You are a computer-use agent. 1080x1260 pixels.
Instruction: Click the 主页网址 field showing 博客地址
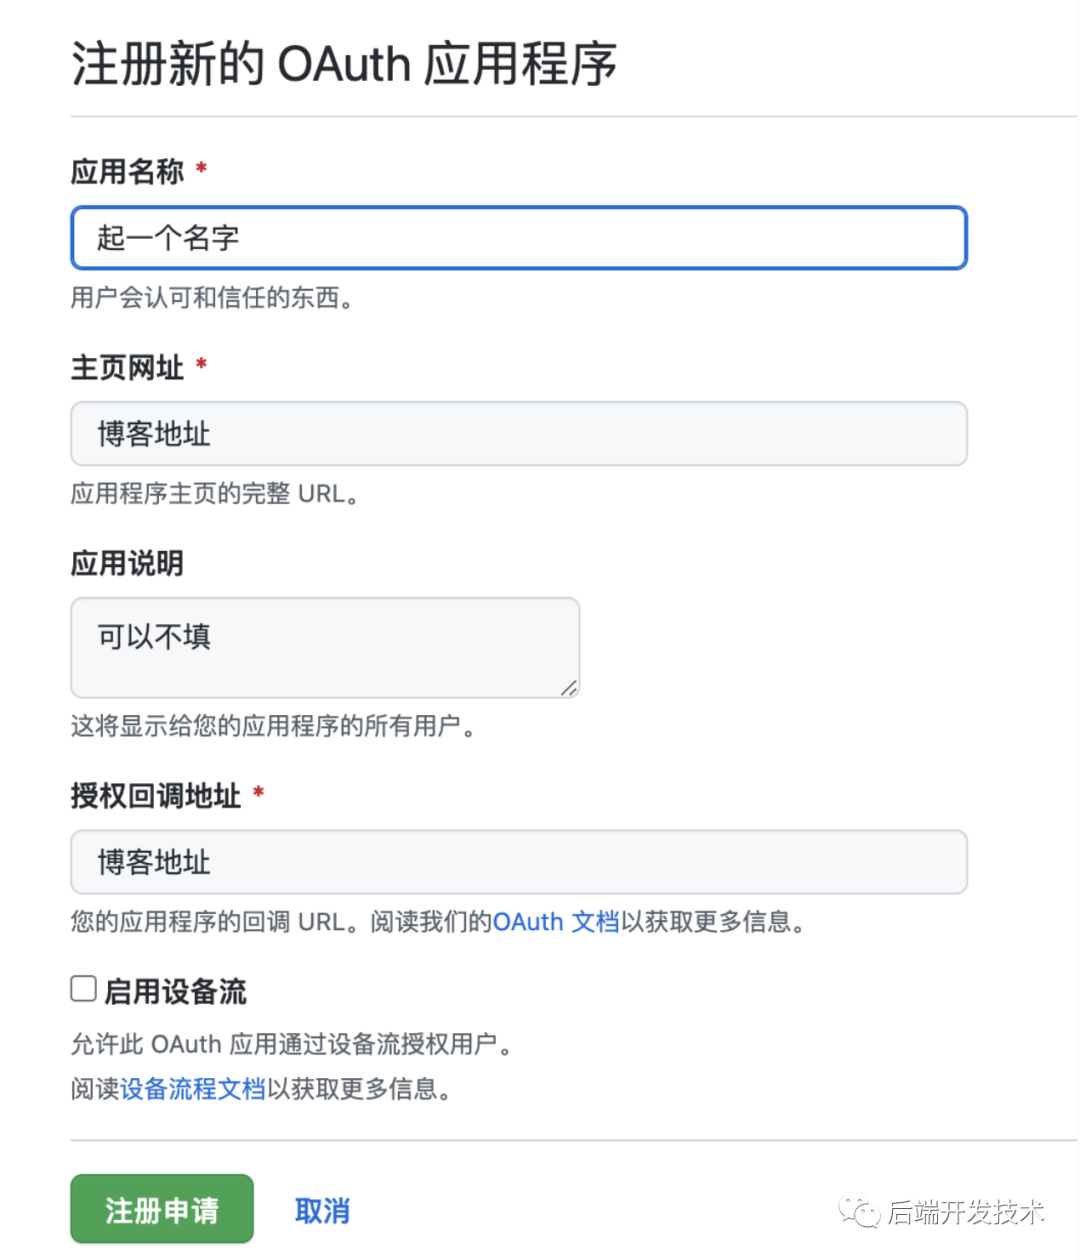(x=518, y=433)
